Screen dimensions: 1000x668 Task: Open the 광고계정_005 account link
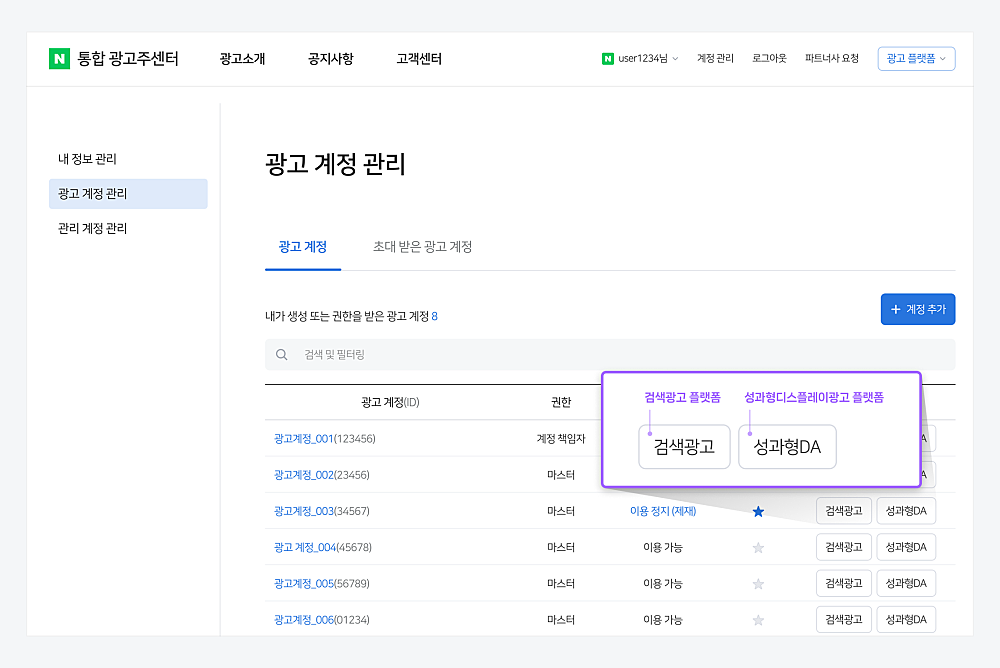pos(304,584)
